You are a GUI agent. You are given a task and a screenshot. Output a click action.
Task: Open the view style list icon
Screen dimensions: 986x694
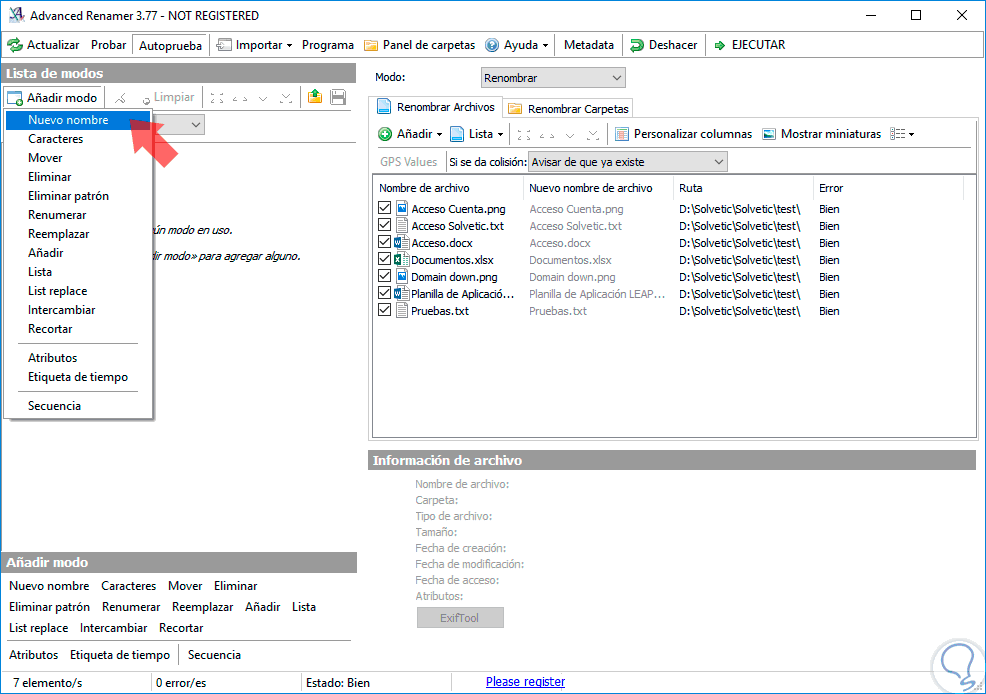point(897,134)
